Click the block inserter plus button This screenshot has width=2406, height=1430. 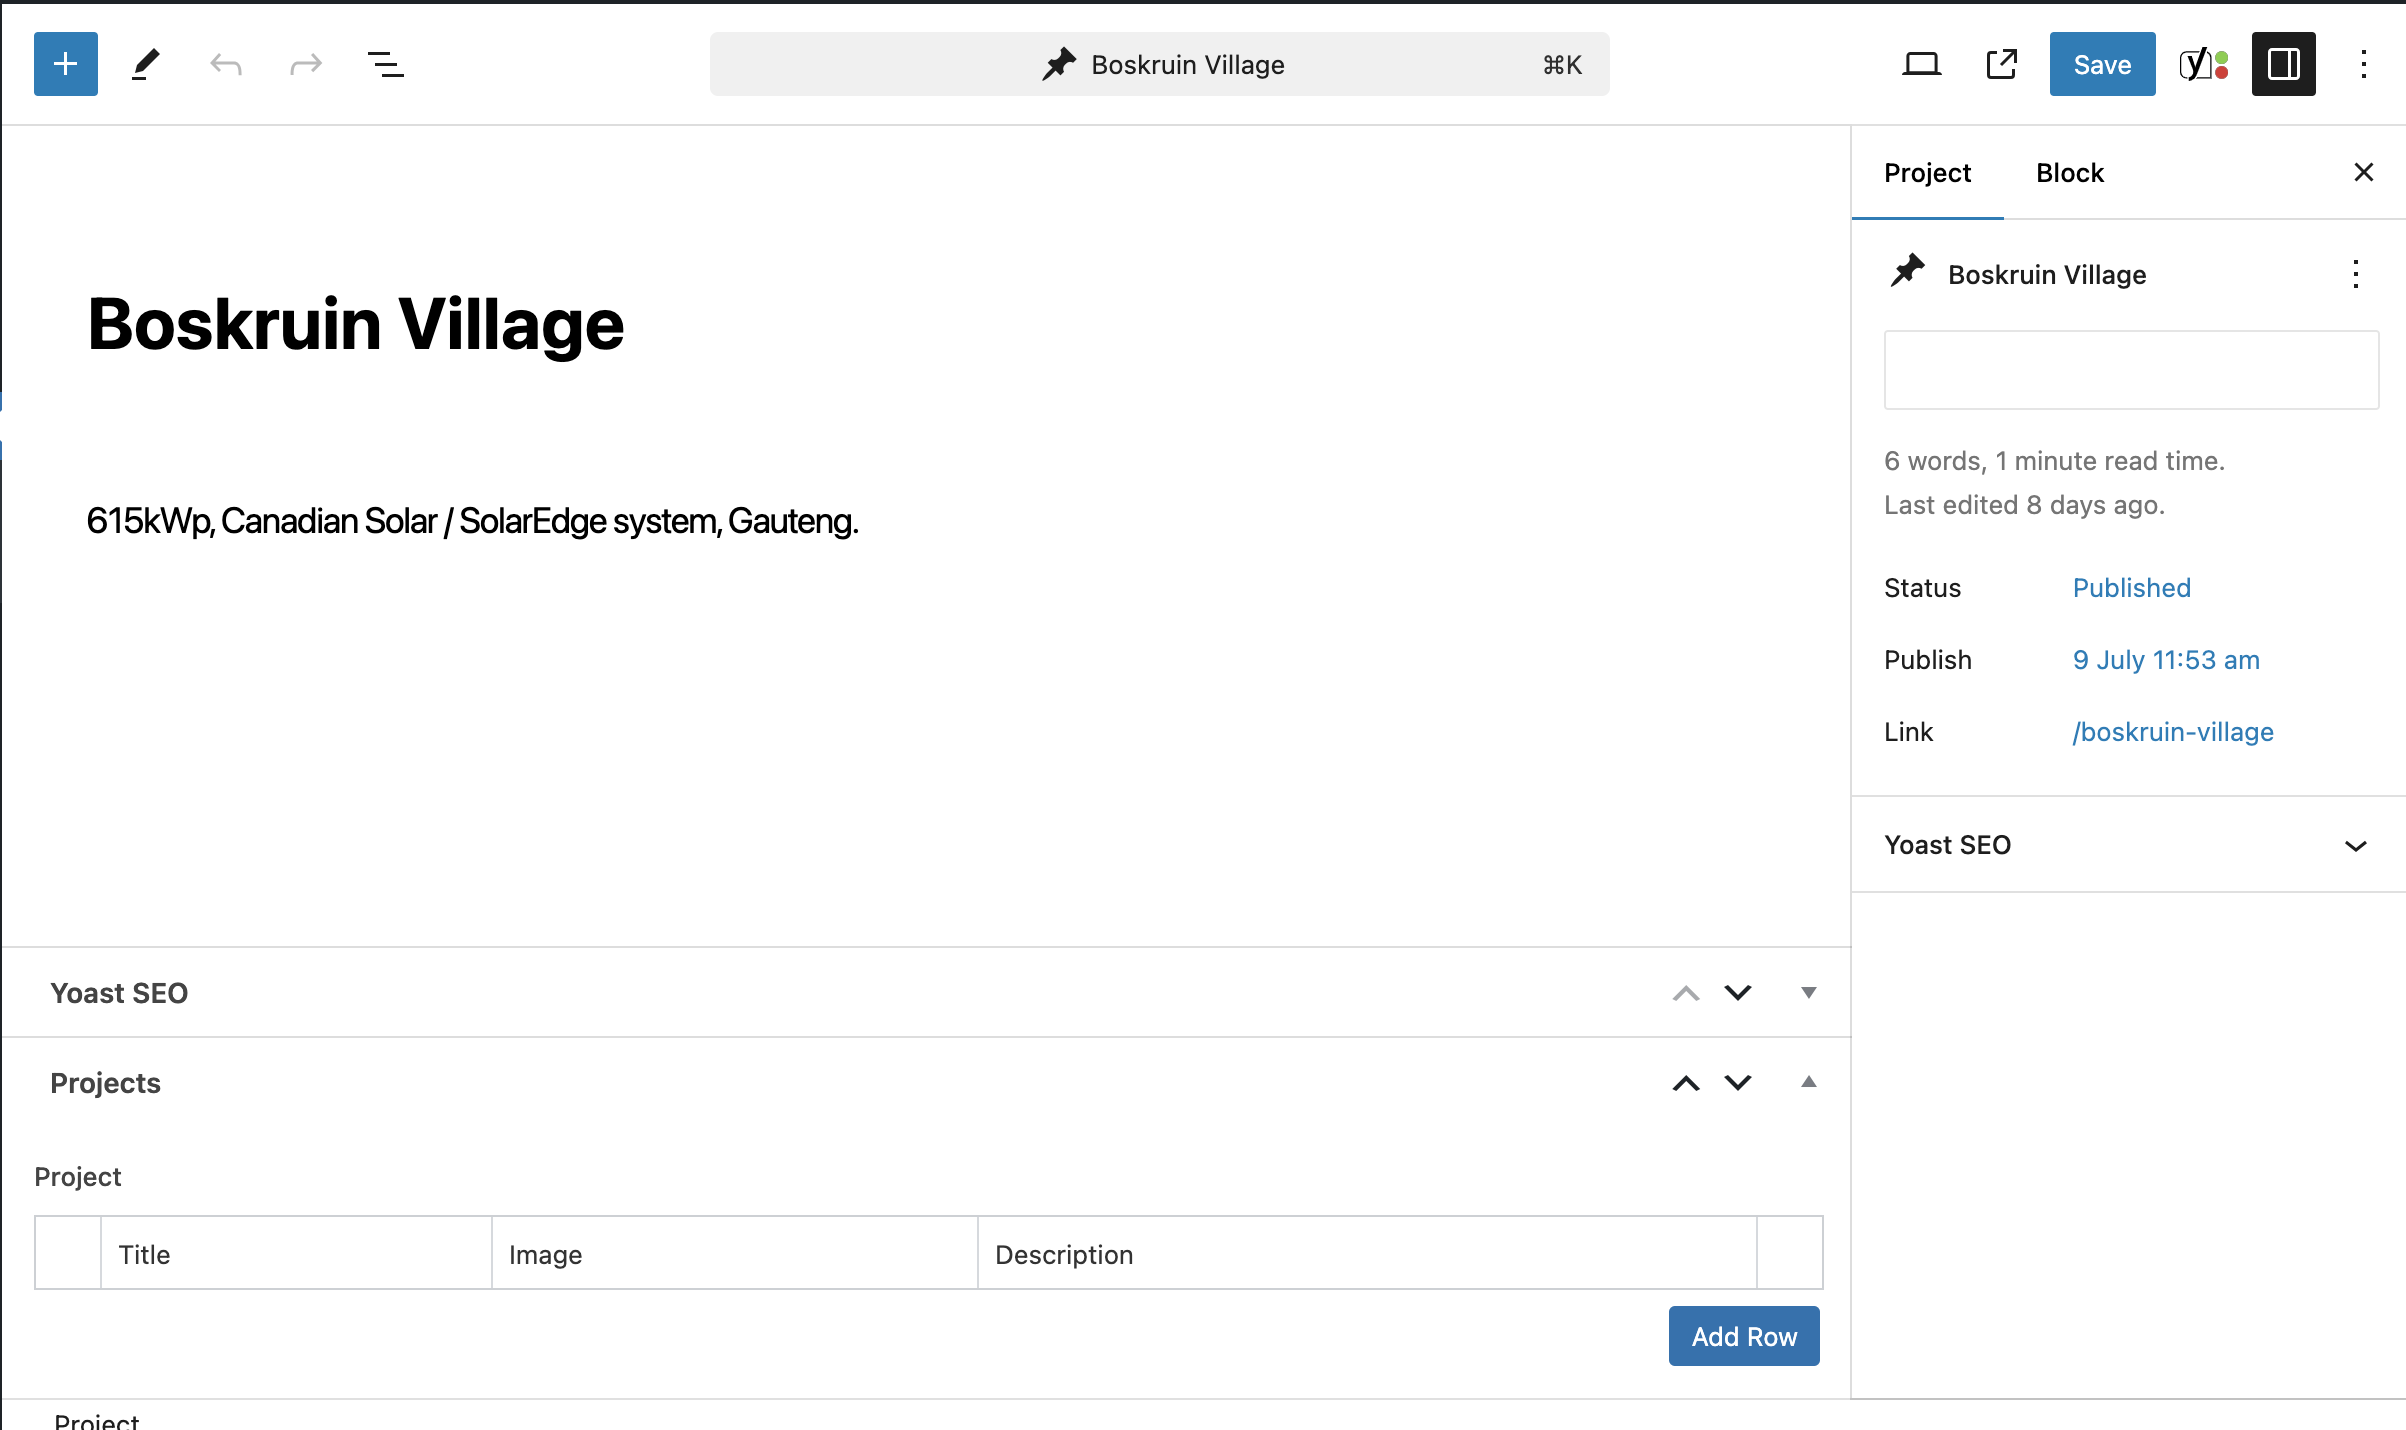coord(66,64)
